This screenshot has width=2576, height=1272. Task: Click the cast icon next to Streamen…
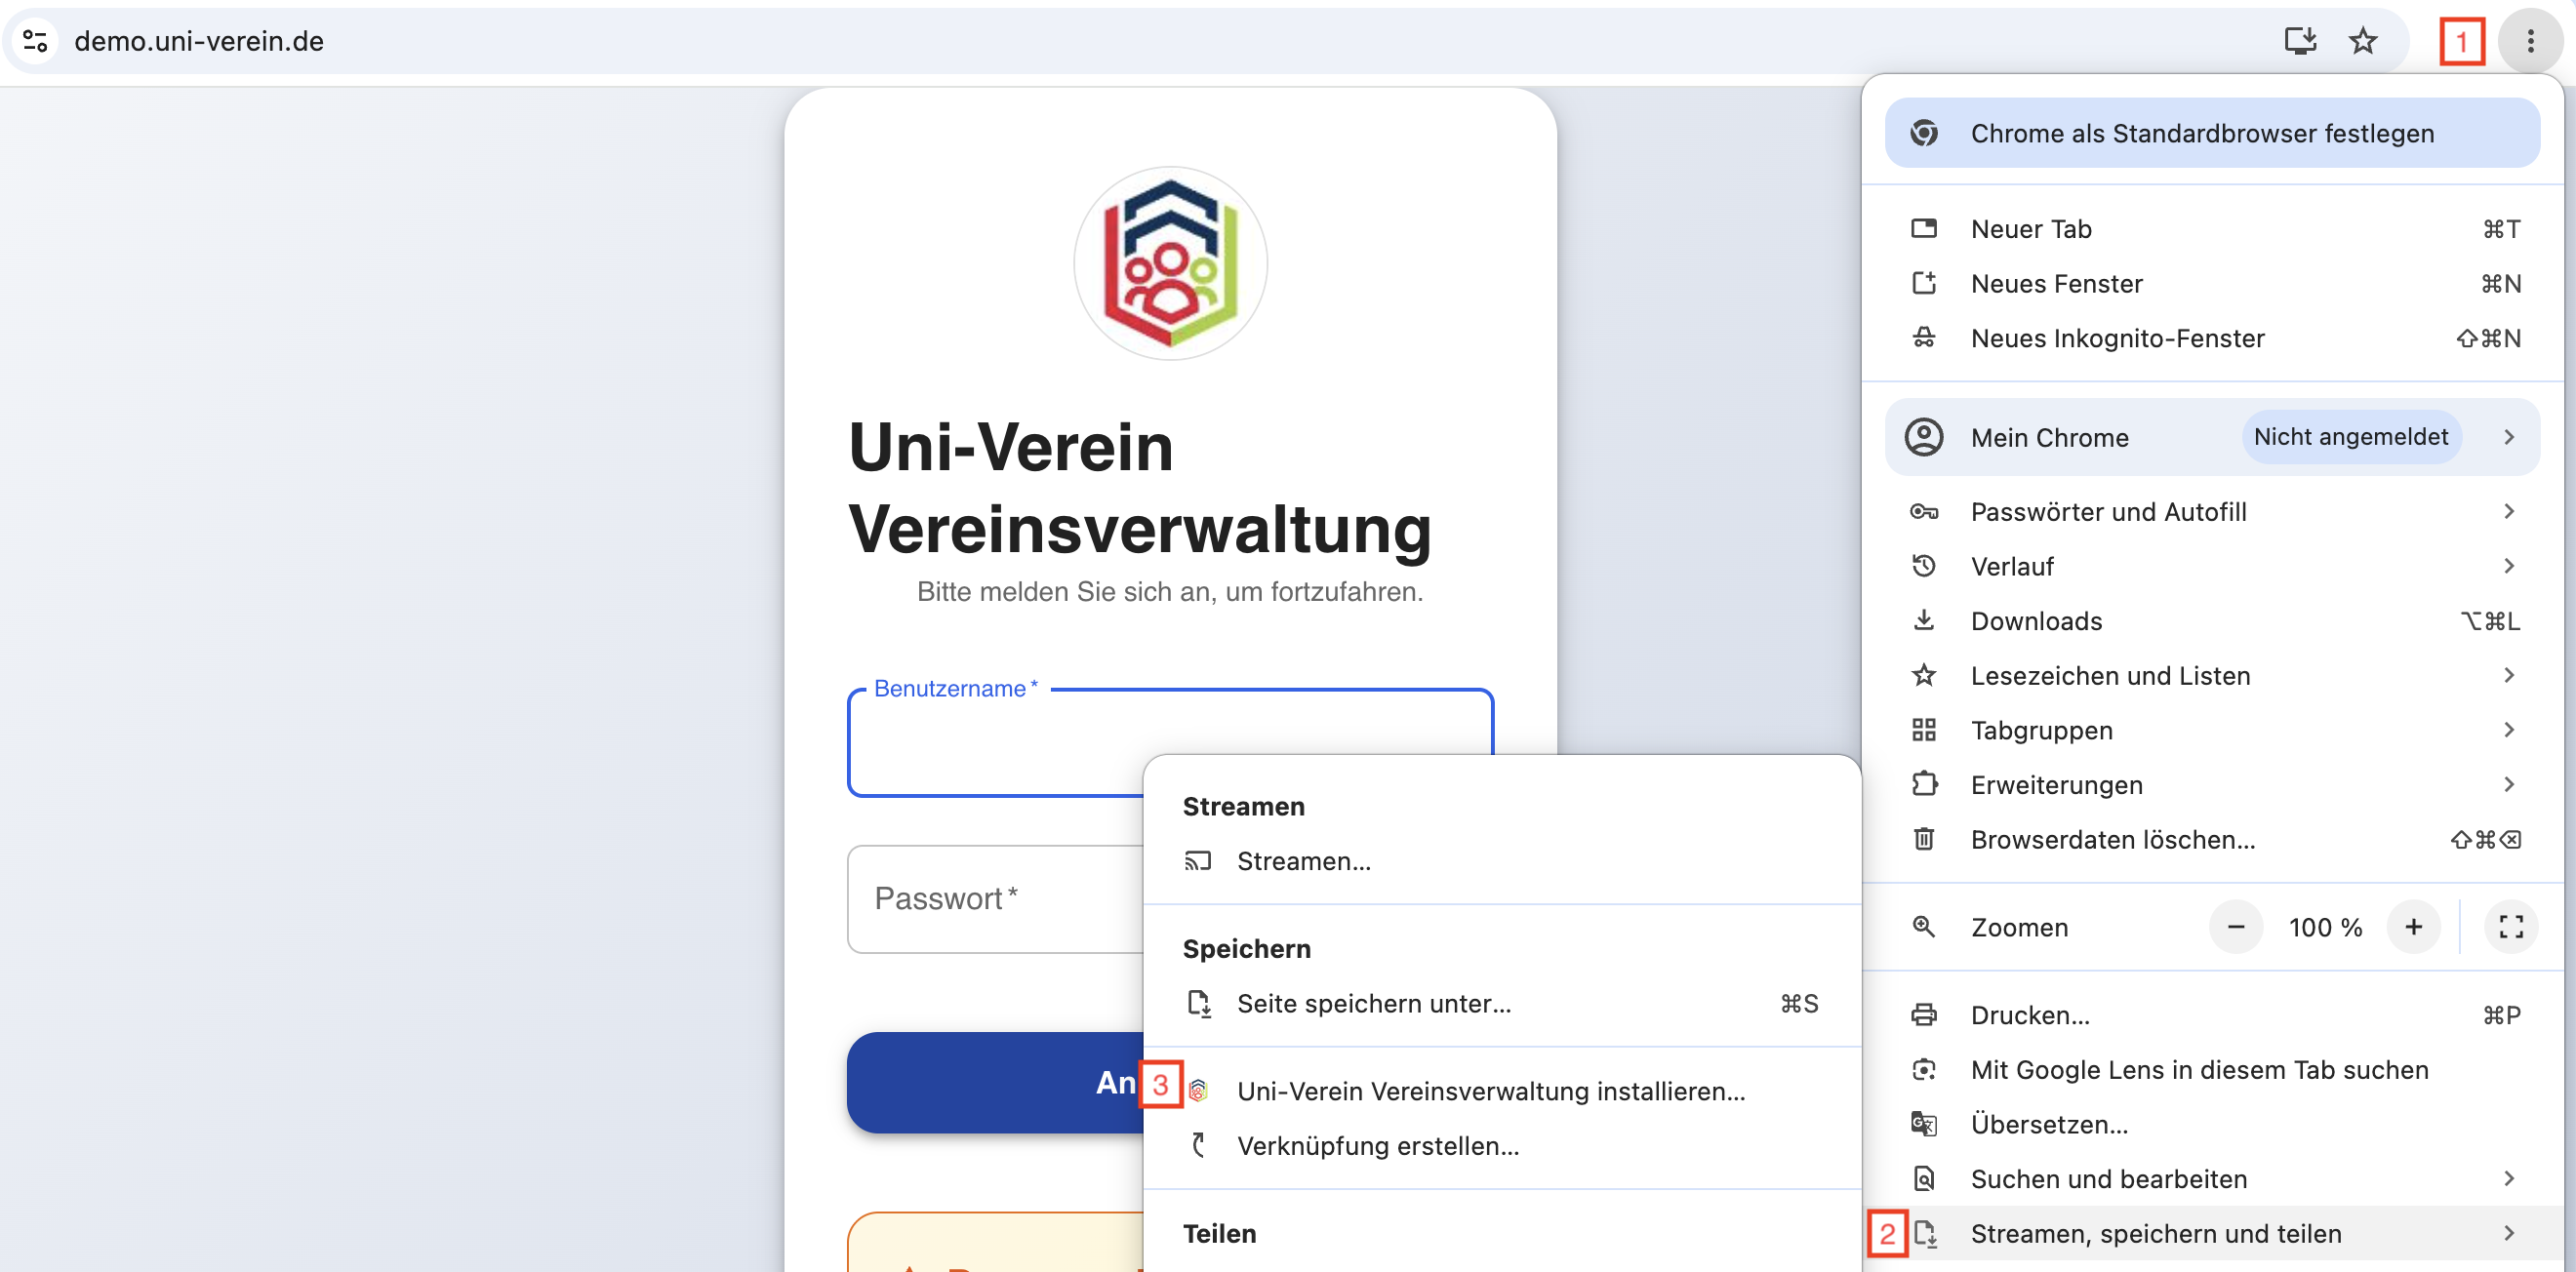click(1197, 861)
